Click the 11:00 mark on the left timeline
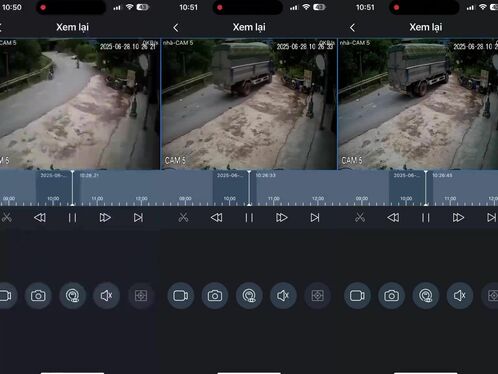498x374 pixels. pos(97,199)
